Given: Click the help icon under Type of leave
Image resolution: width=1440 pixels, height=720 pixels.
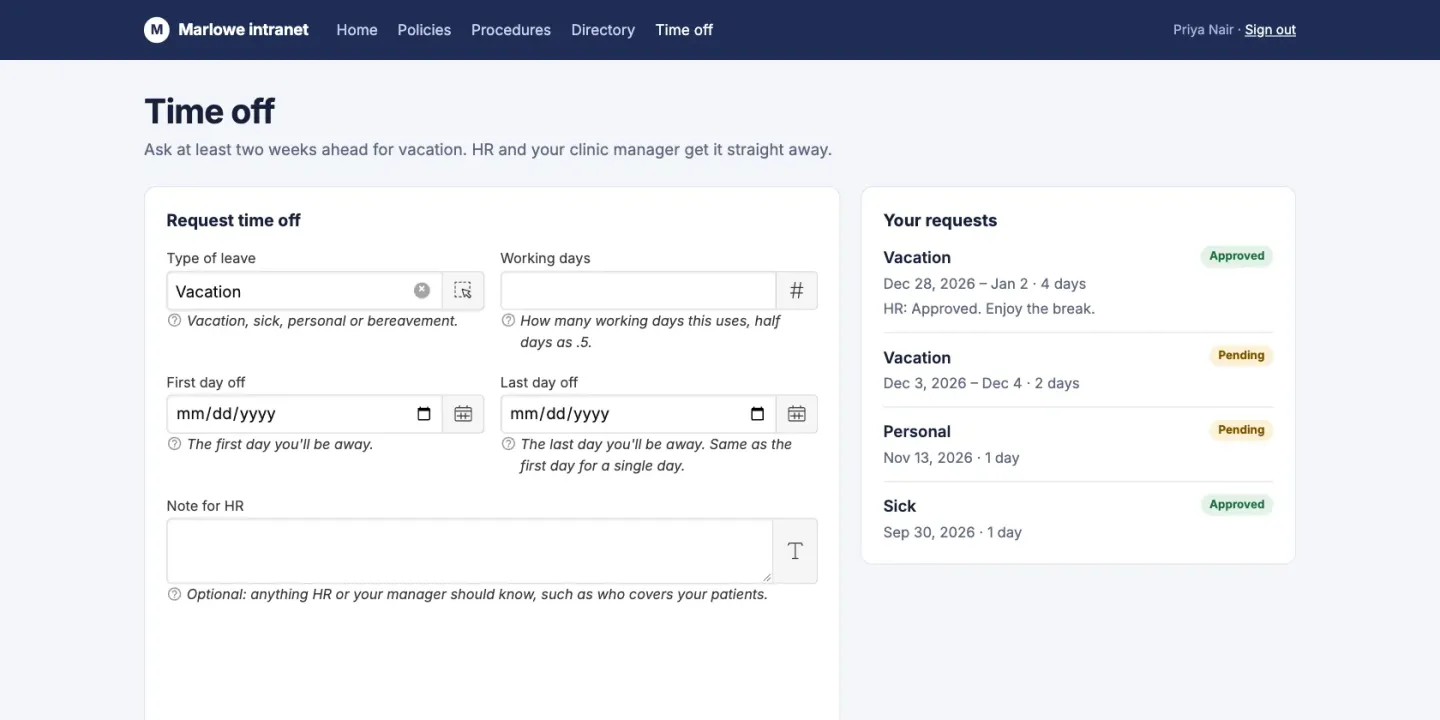Looking at the screenshot, I should point(174,321).
